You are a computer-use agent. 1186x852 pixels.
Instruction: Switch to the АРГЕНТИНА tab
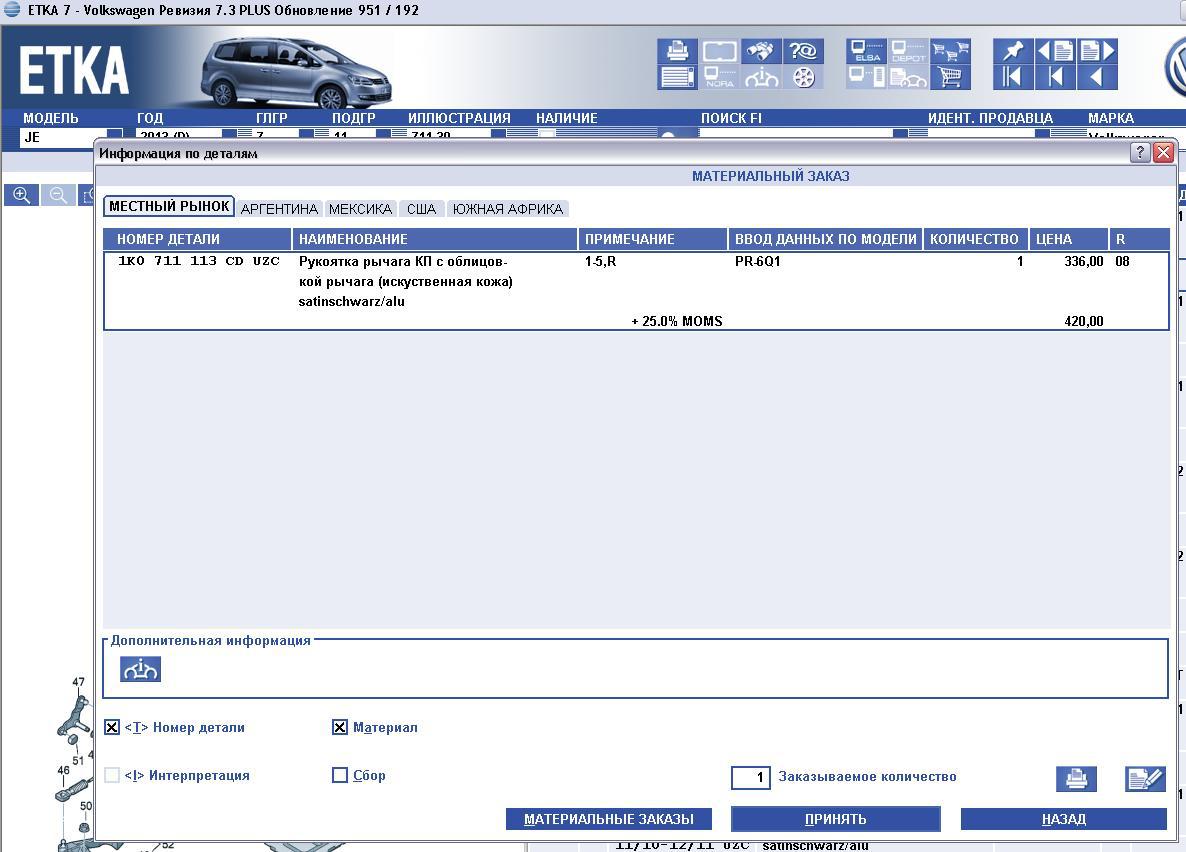[279, 209]
